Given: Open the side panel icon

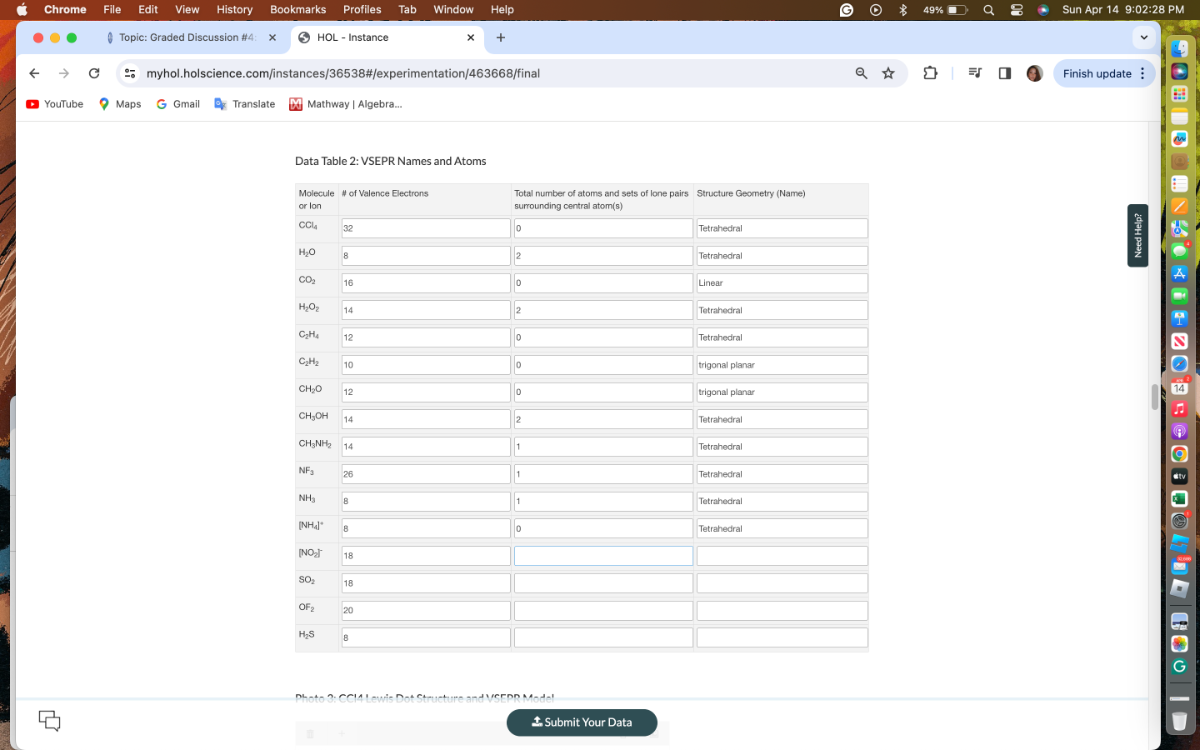Looking at the screenshot, I should (x=1004, y=73).
